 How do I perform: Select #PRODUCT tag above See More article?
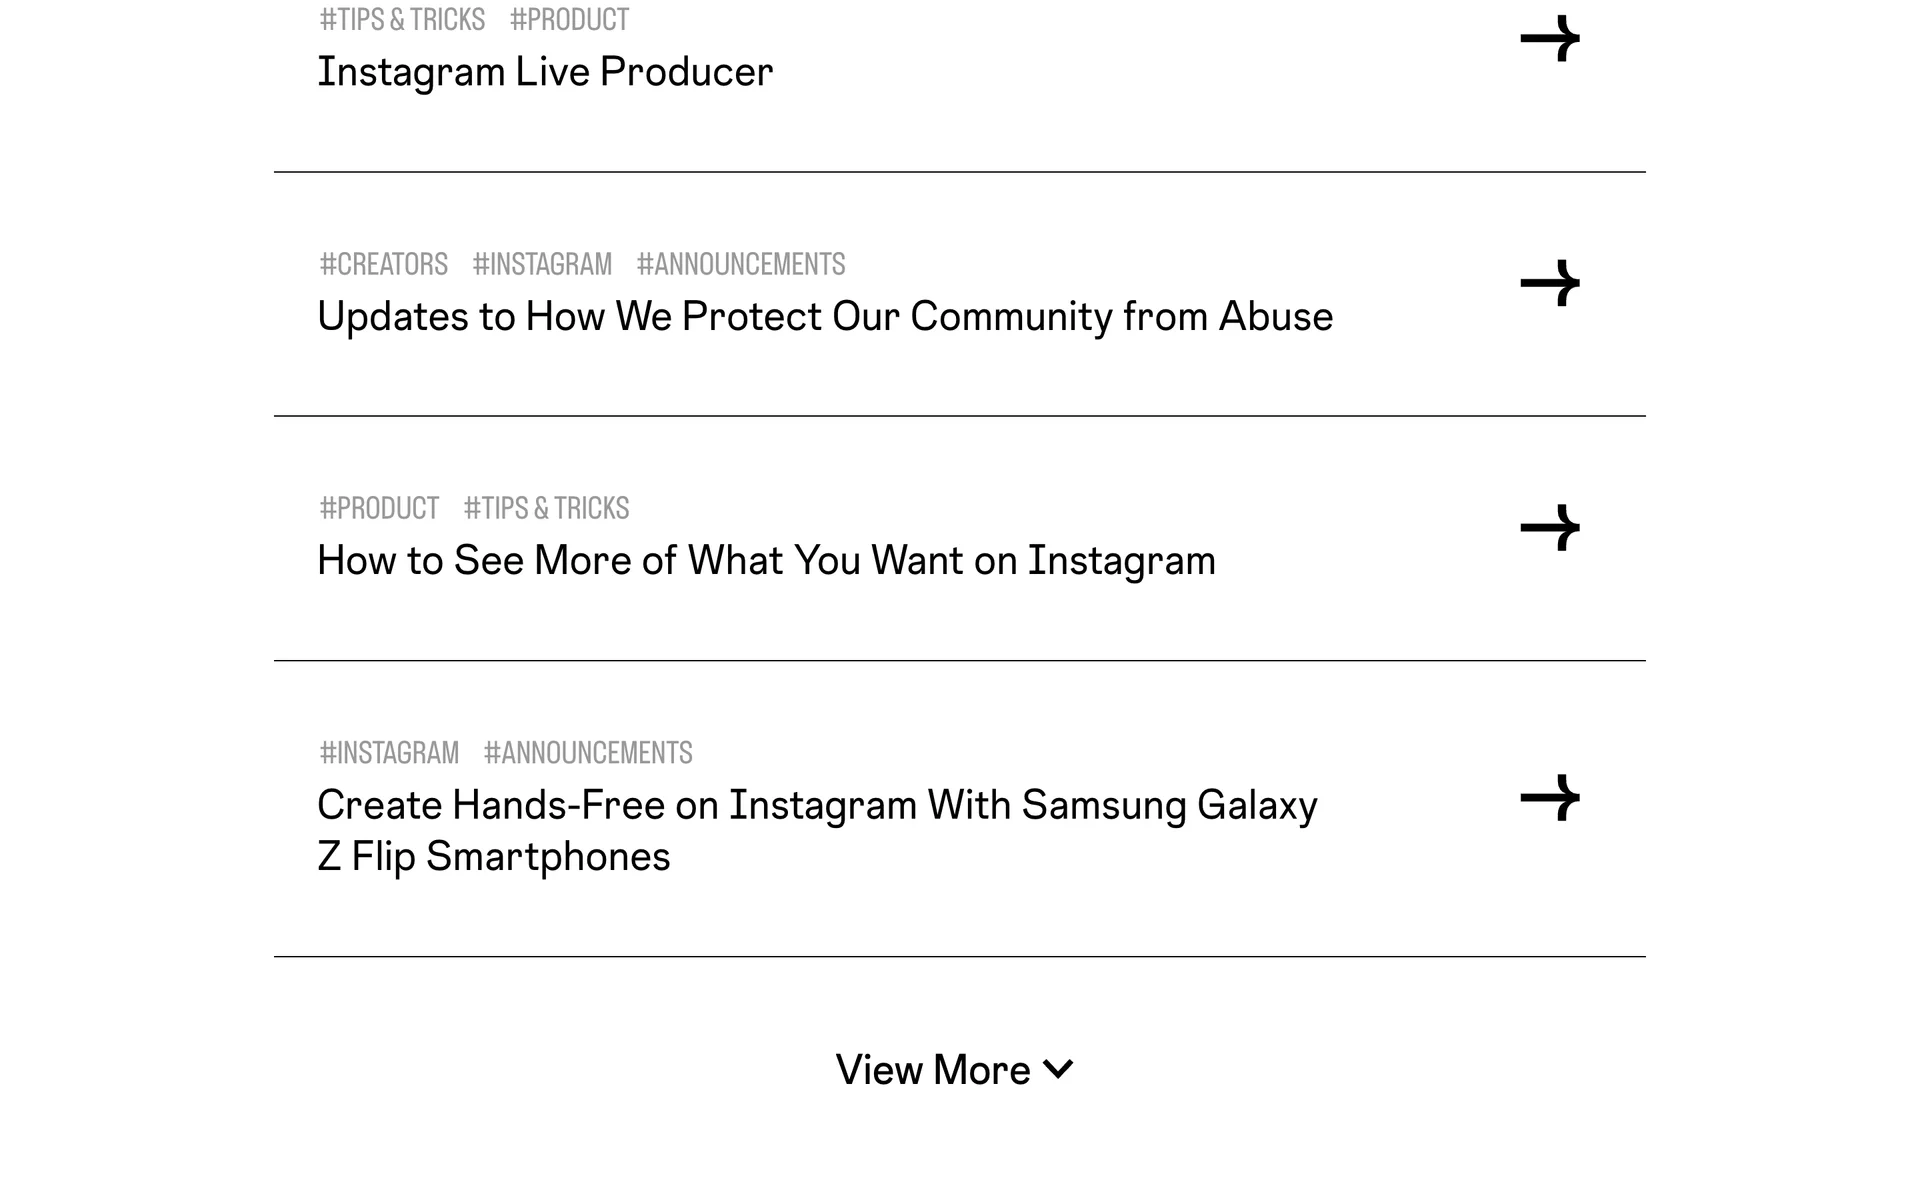[x=379, y=508]
